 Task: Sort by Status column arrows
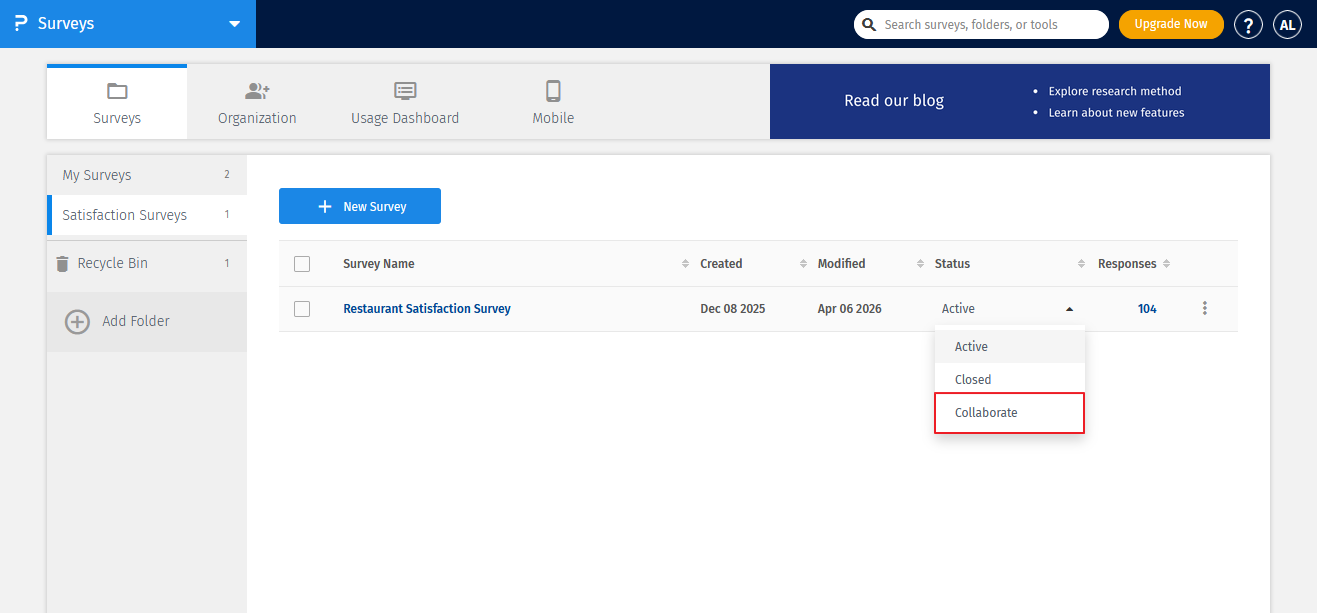pos(1081,264)
